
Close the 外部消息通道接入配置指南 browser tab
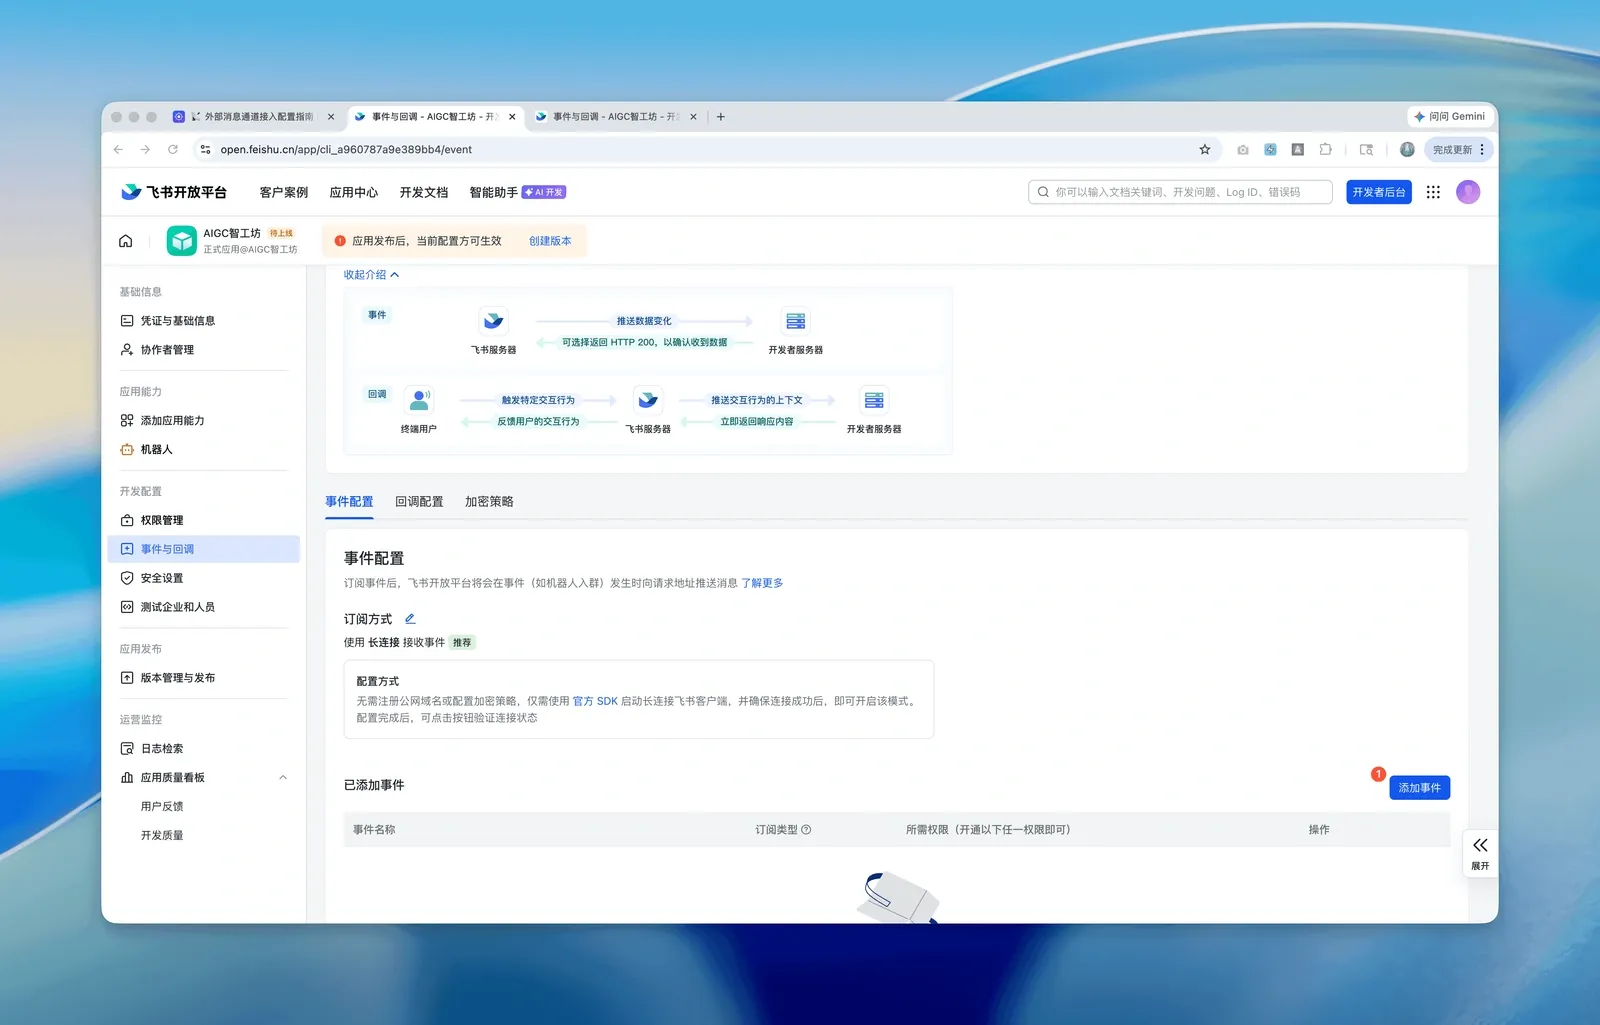(x=331, y=117)
